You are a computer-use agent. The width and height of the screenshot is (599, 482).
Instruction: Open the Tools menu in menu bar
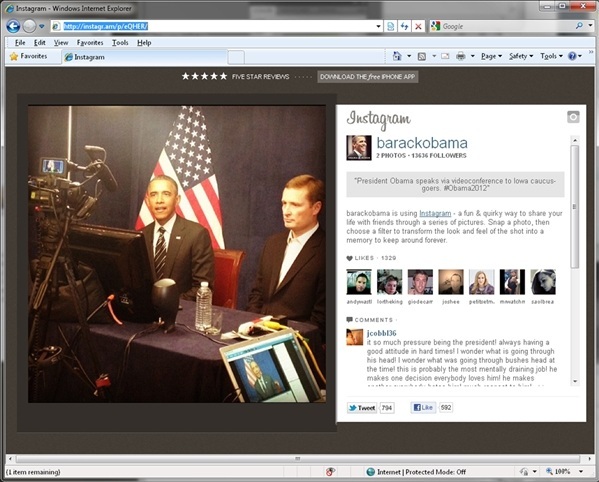[x=120, y=43]
